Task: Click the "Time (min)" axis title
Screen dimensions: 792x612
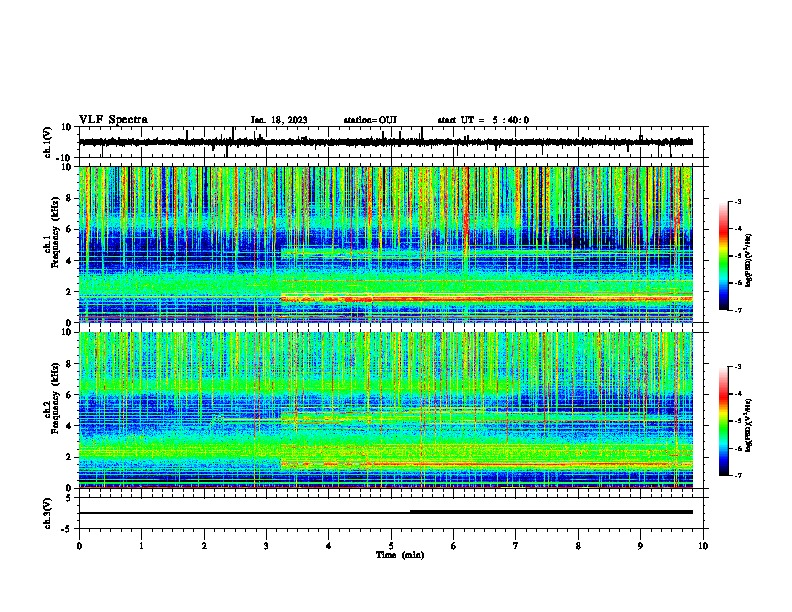Action: pyautogui.click(x=400, y=555)
